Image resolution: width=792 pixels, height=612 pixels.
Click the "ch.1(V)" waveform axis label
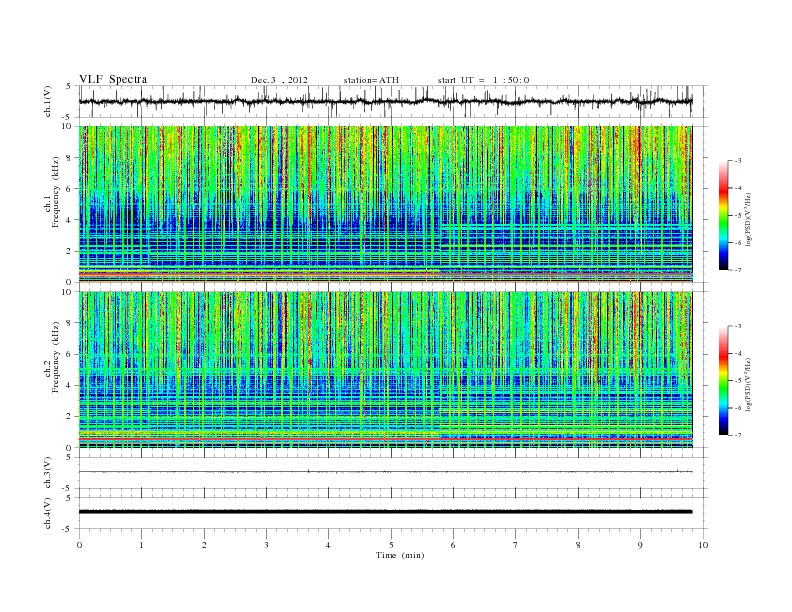point(48,101)
